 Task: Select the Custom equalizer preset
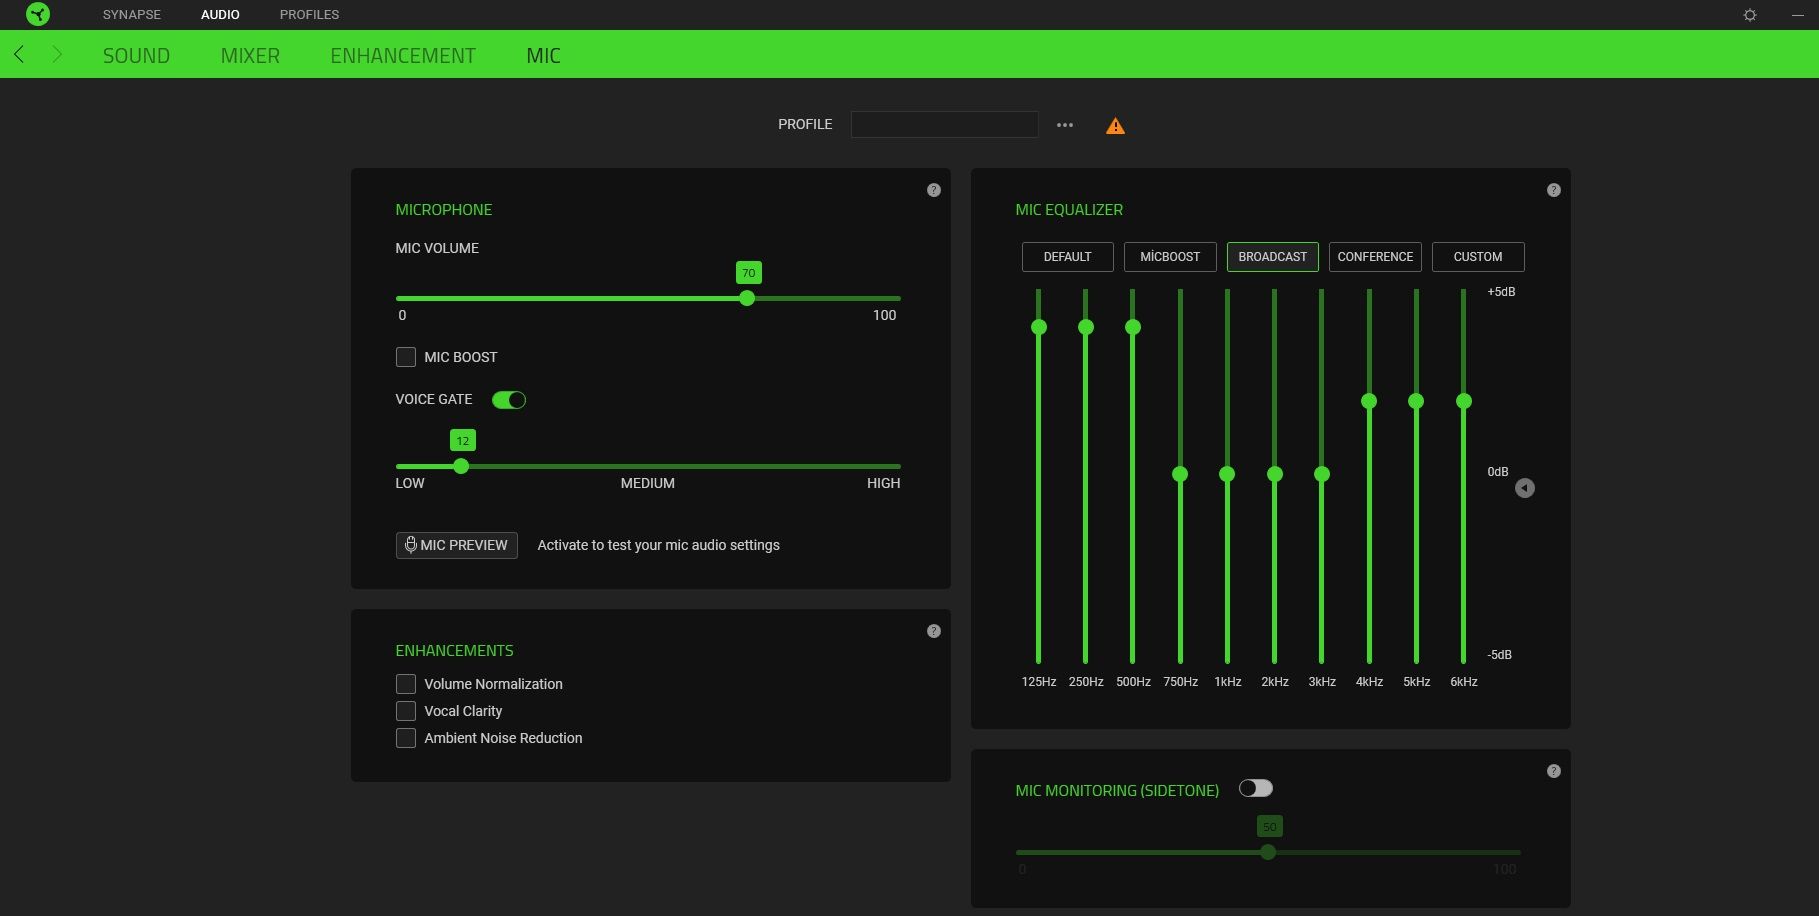coord(1478,257)
